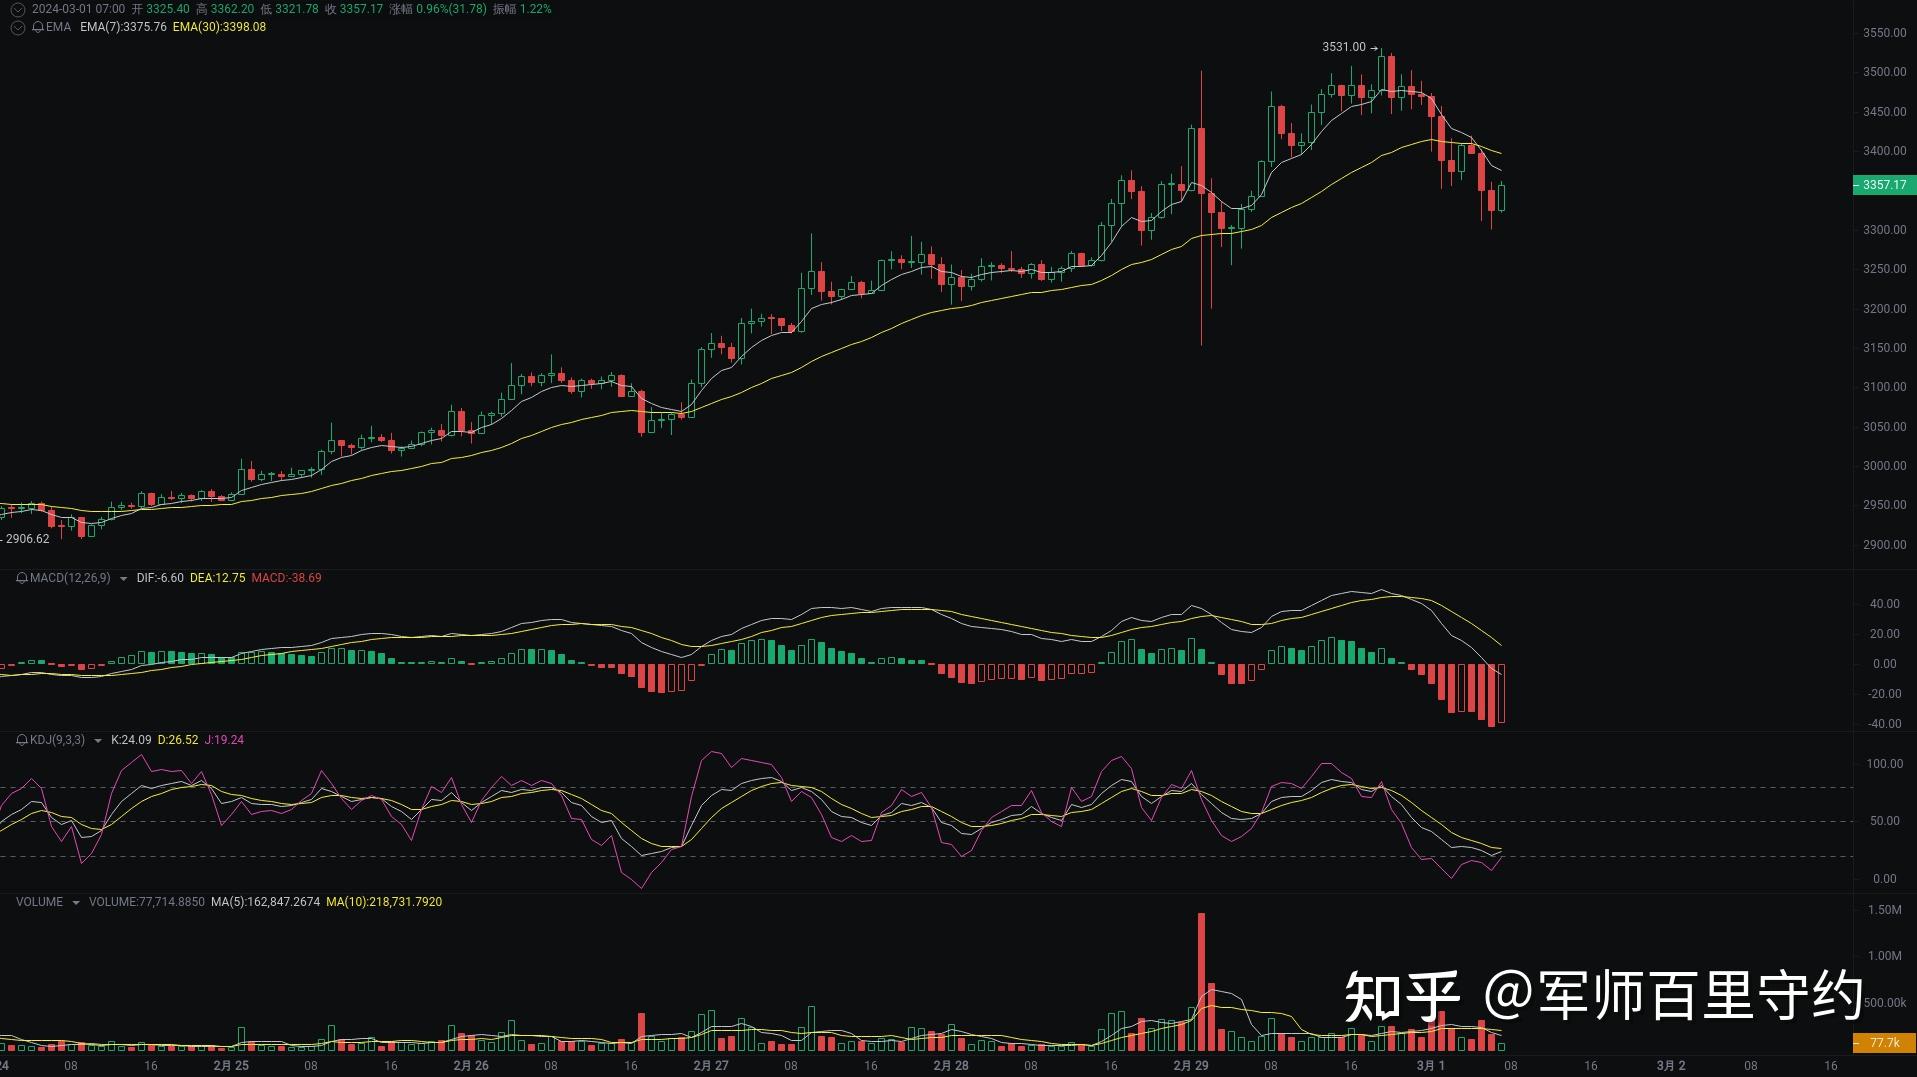Click the MA(5):162,847.2674 value

[265, 902]
